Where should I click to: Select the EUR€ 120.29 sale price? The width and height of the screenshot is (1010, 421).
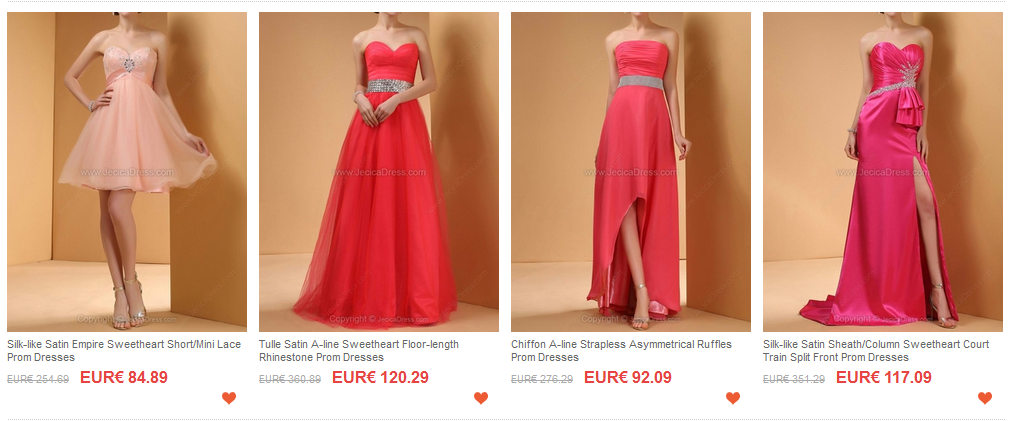click(x=380, y=377)
